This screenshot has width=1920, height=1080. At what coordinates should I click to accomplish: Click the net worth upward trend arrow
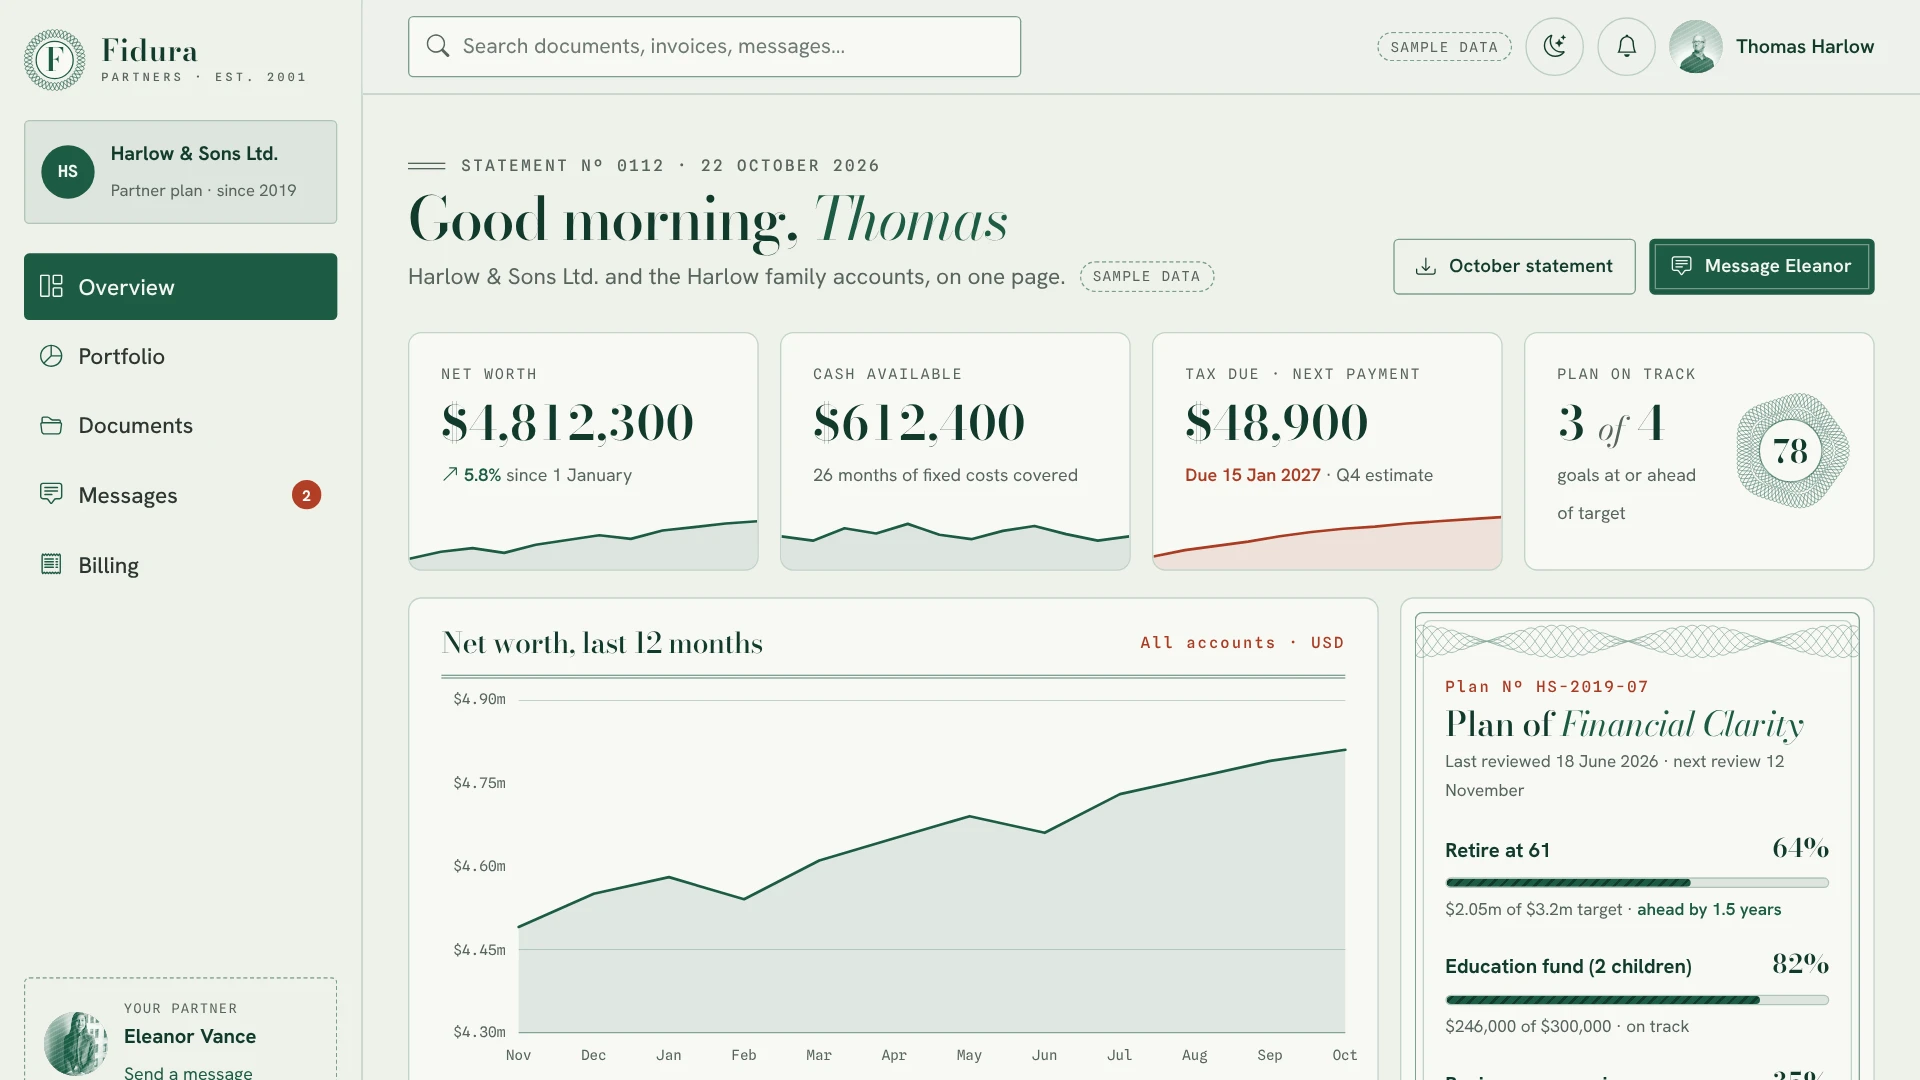450,475
